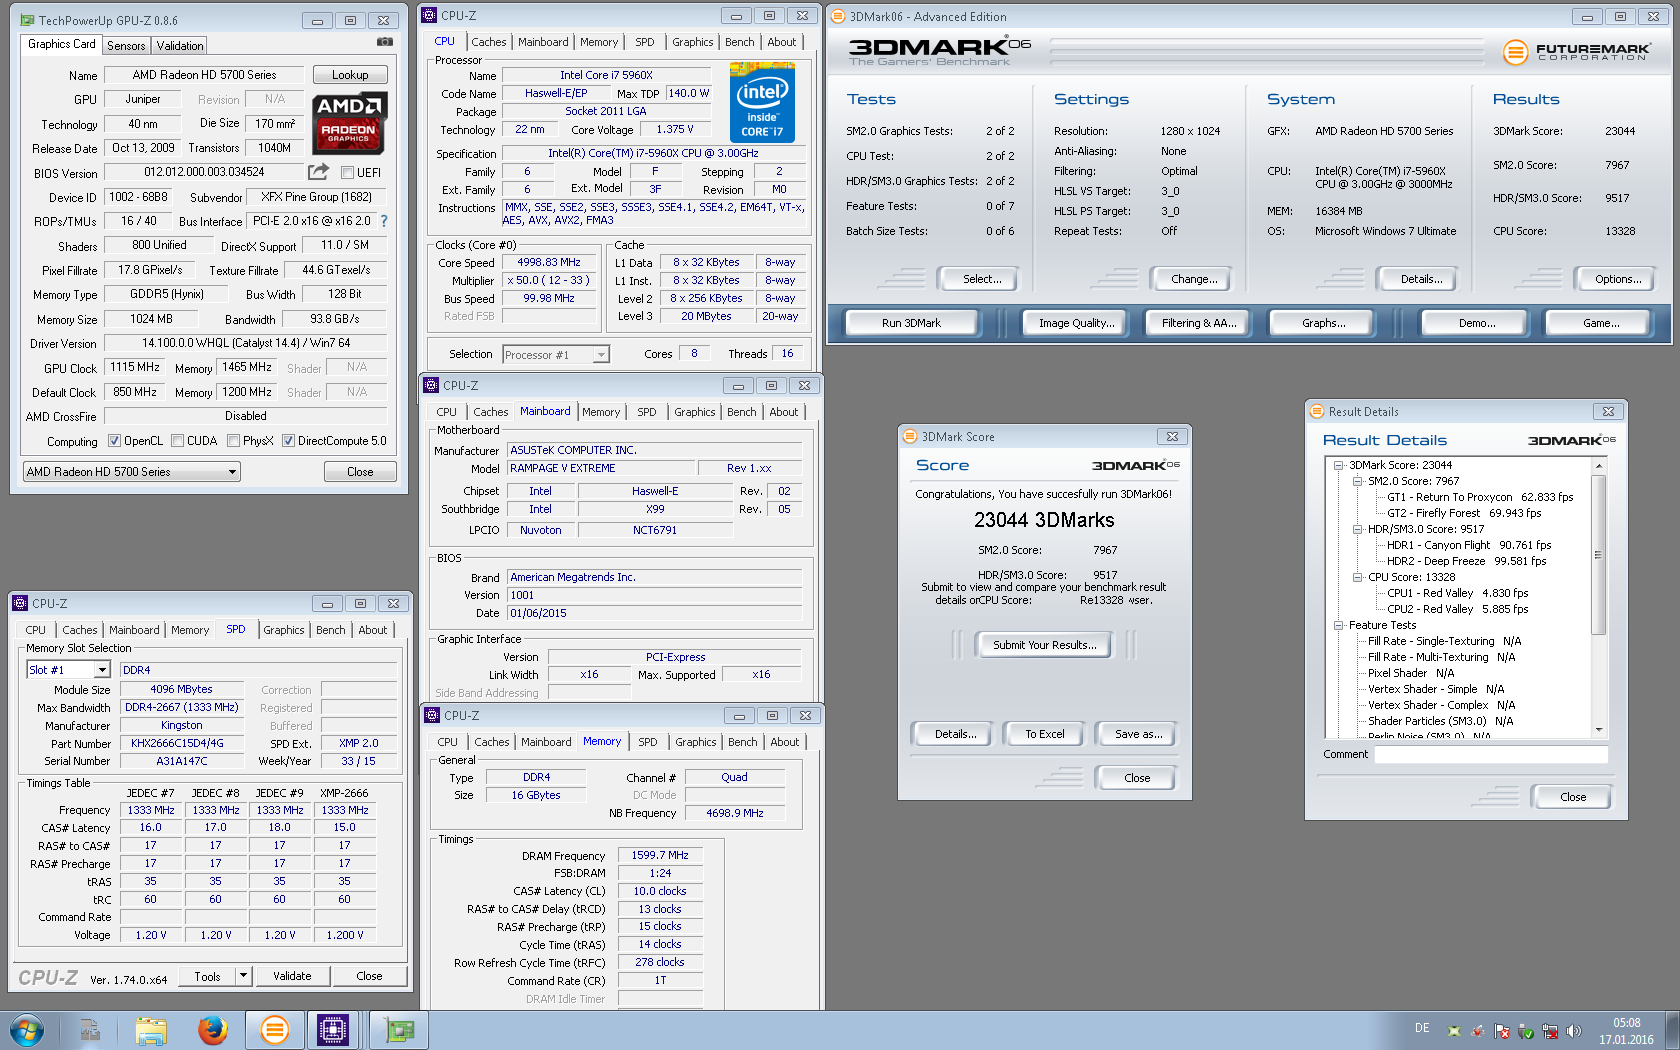
Task: Toggle the DirectCompute 5.0 checkbox
Action: (288, 441)
